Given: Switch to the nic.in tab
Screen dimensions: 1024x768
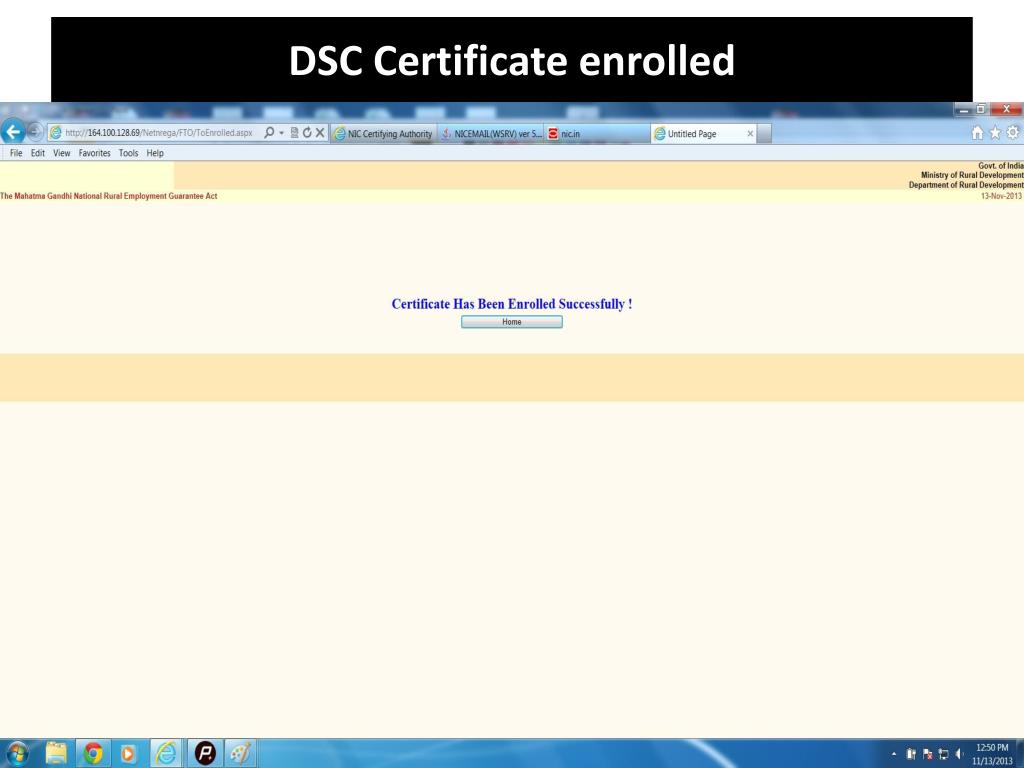Looking at the screenshot, I should [597, 134].
